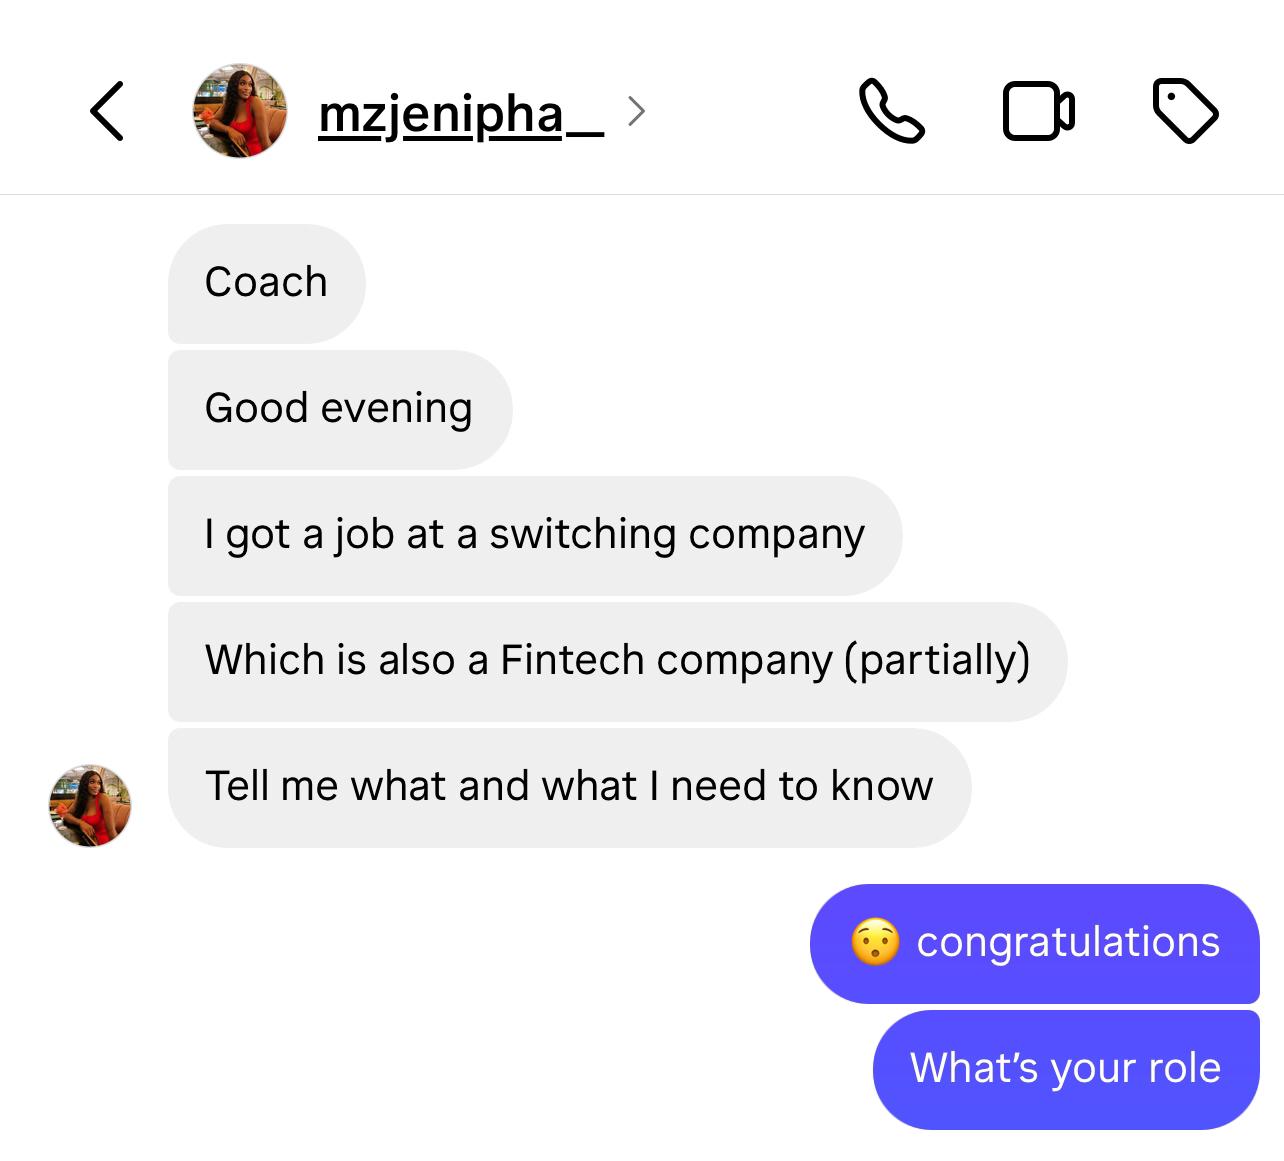Open the label tag icon
The height and width of the screenshot is (1161, 1284).
(1185, 110)
